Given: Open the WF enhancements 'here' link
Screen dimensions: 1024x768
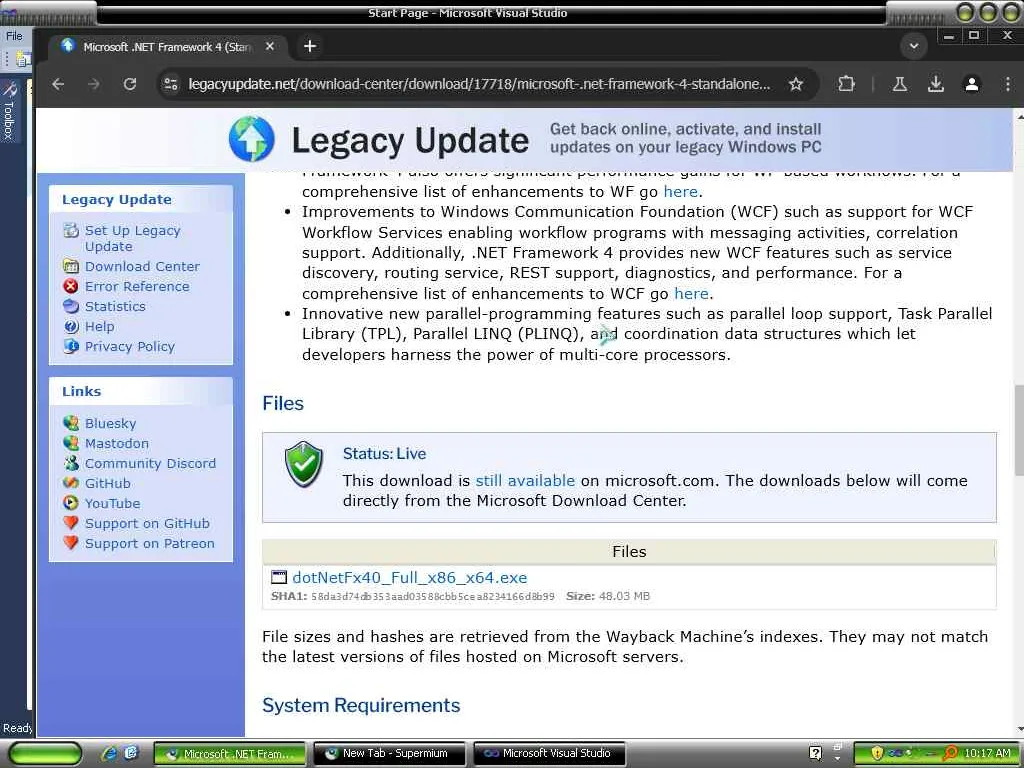Looking at the screenshot, I should point(680,191).
